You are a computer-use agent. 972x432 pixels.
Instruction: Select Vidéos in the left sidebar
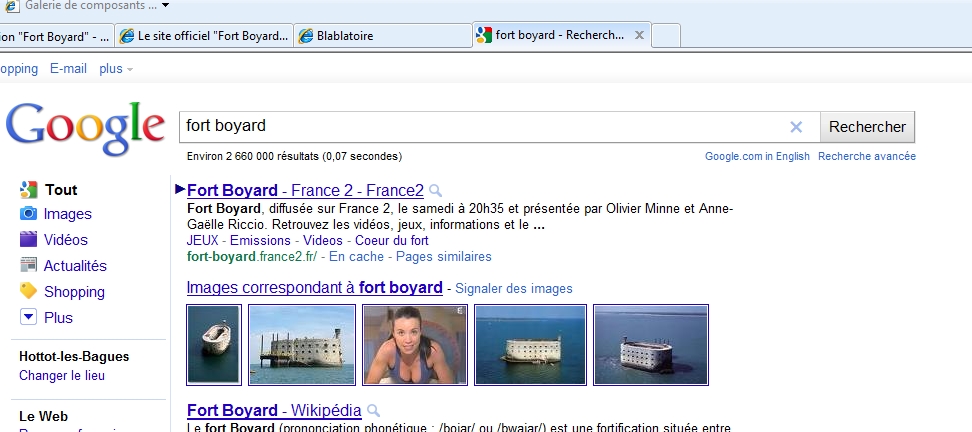coord(66,240)
